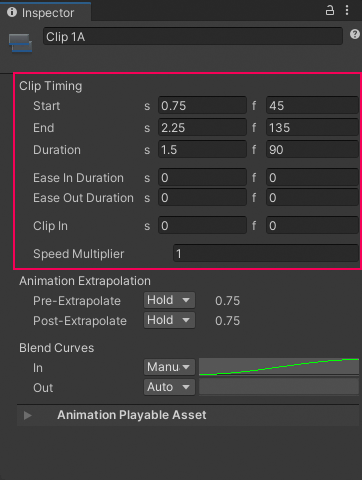Select the Clip In frames field
Image resolution: width=362 pixels, height=480 pixels.
click(312, 226)
